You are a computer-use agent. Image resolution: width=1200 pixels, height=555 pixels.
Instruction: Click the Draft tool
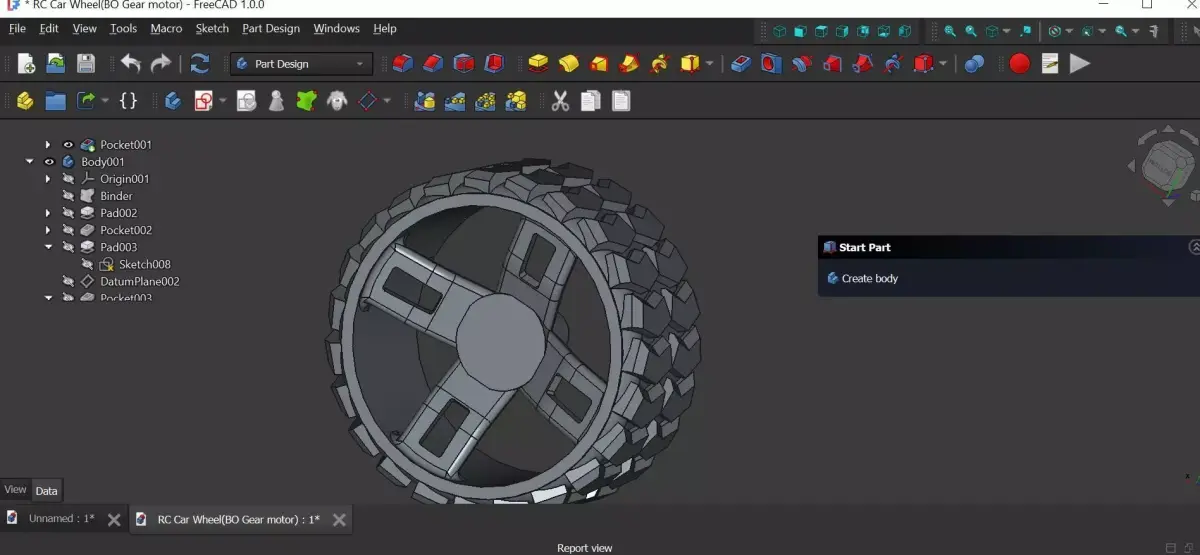tap(464, 64)
